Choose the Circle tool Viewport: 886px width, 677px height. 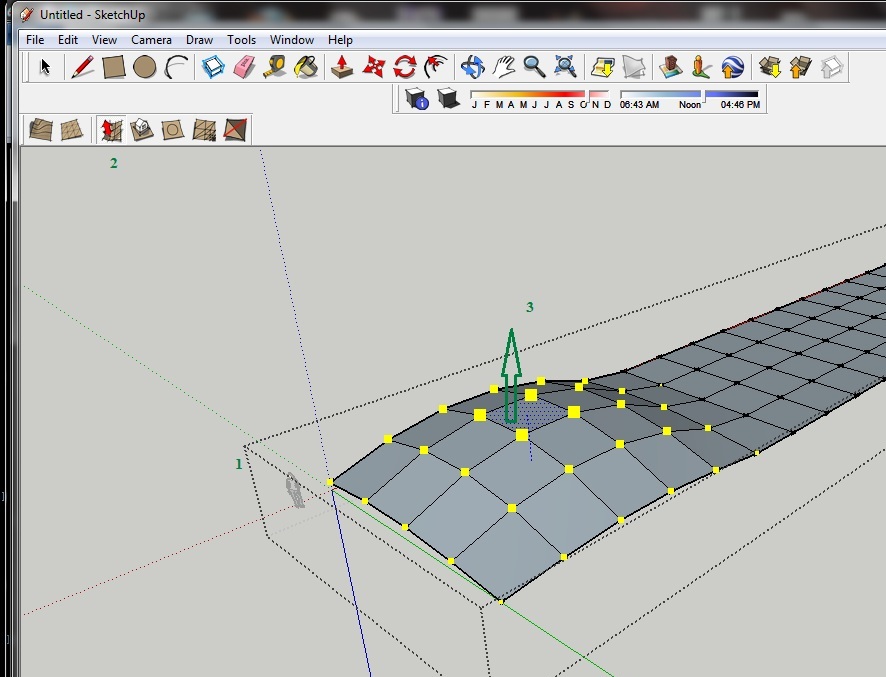[x=145, y=67]
